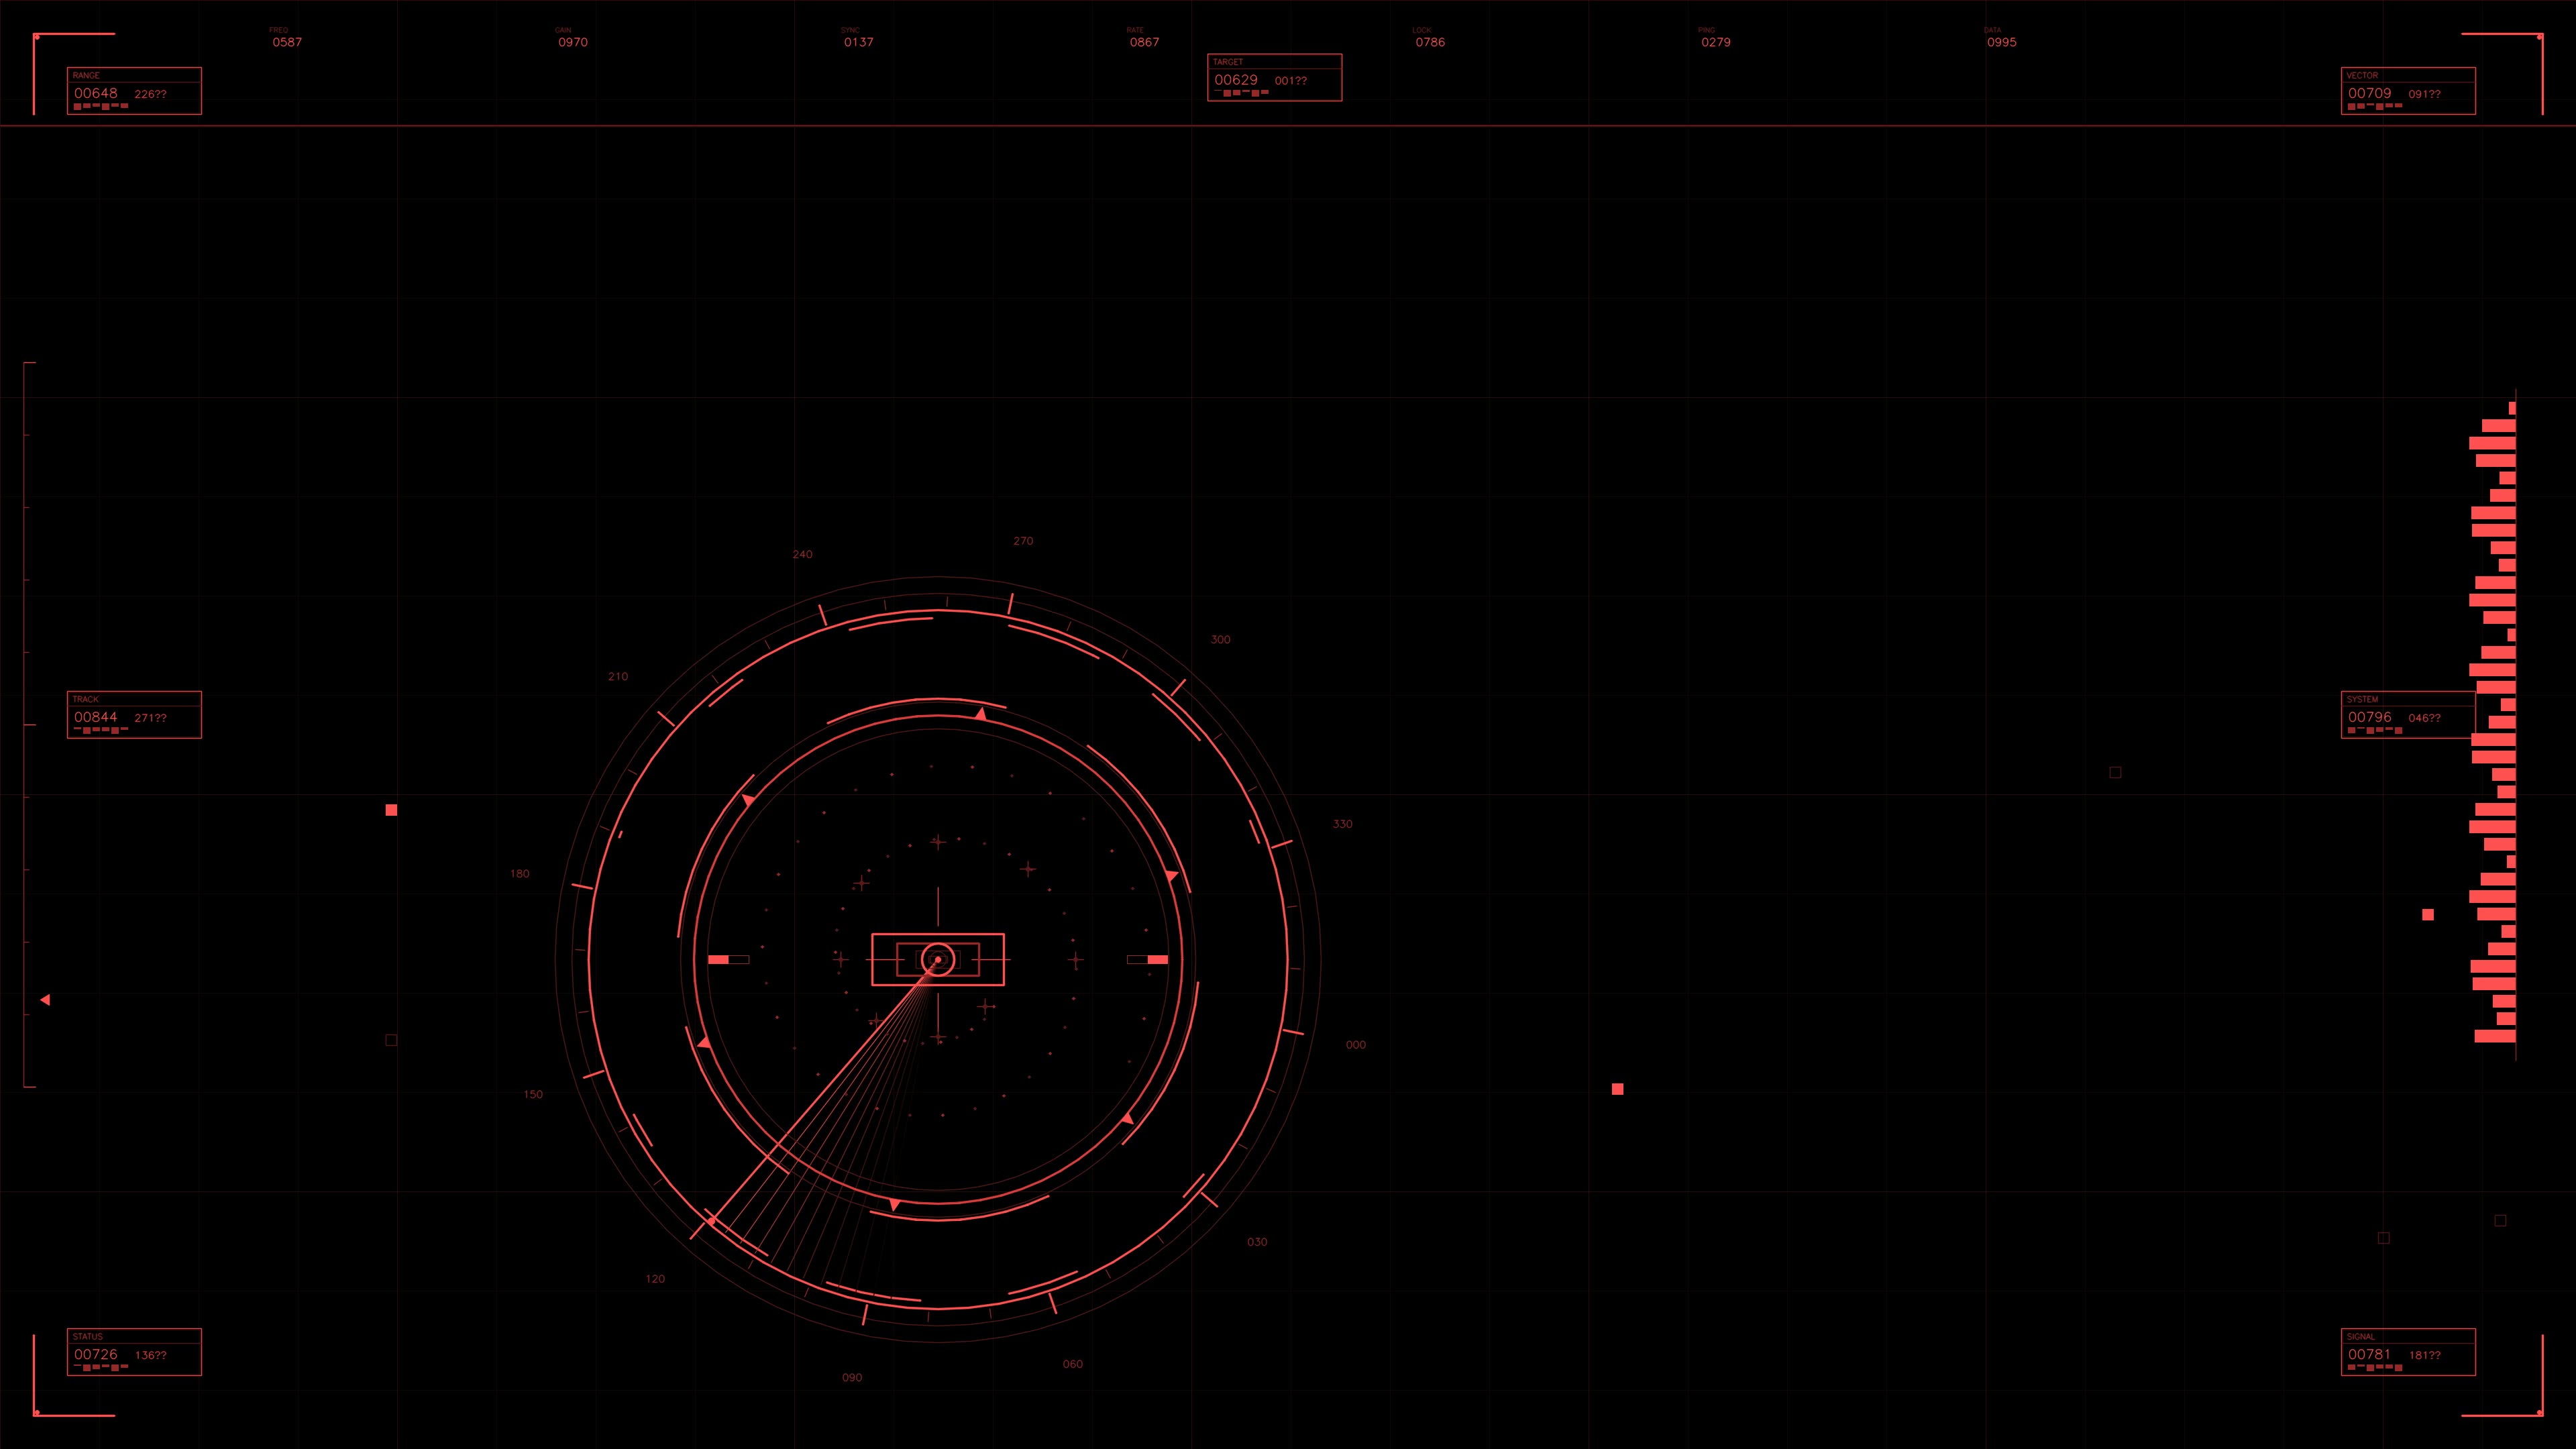The width and height of the screenshot is (2576, 1449).
Task: Open the RANGE panel header
Action: click(86, 75)
